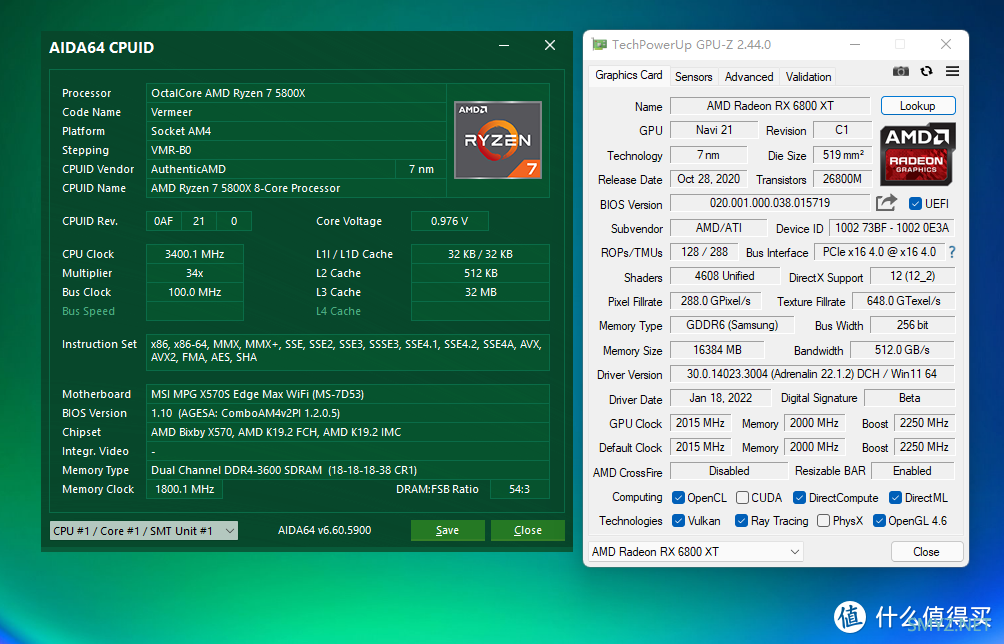The image size is (1004, 644).
Task: Click the Ryzen 7 processor logo
Action: click(x=498, y=140)
